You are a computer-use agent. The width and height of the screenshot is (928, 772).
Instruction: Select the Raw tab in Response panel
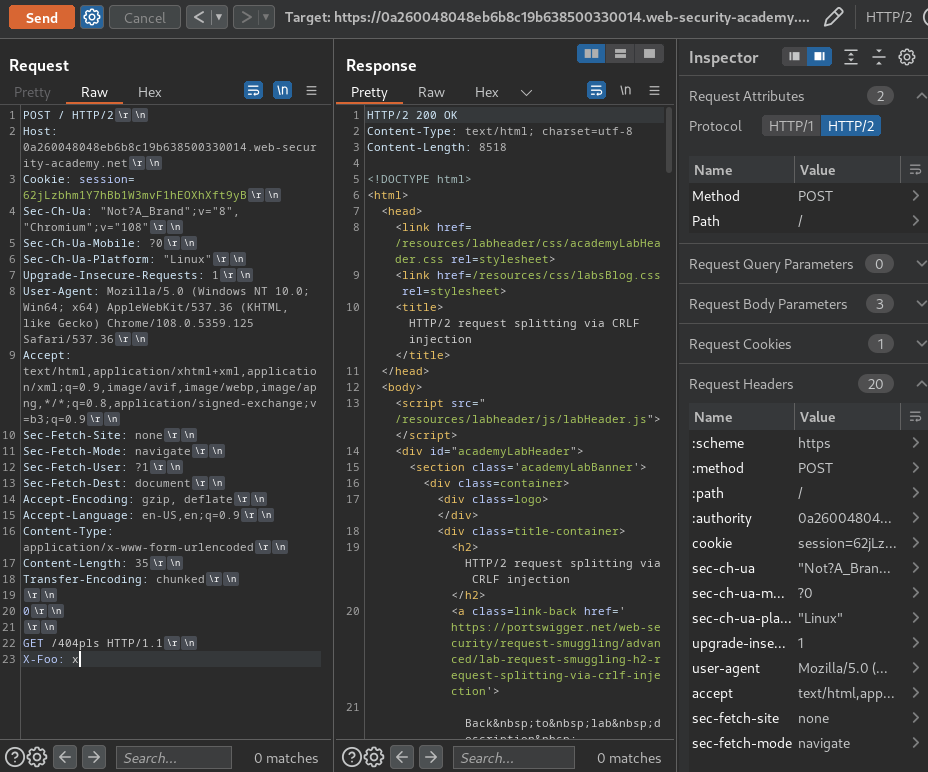coord(431,92)
